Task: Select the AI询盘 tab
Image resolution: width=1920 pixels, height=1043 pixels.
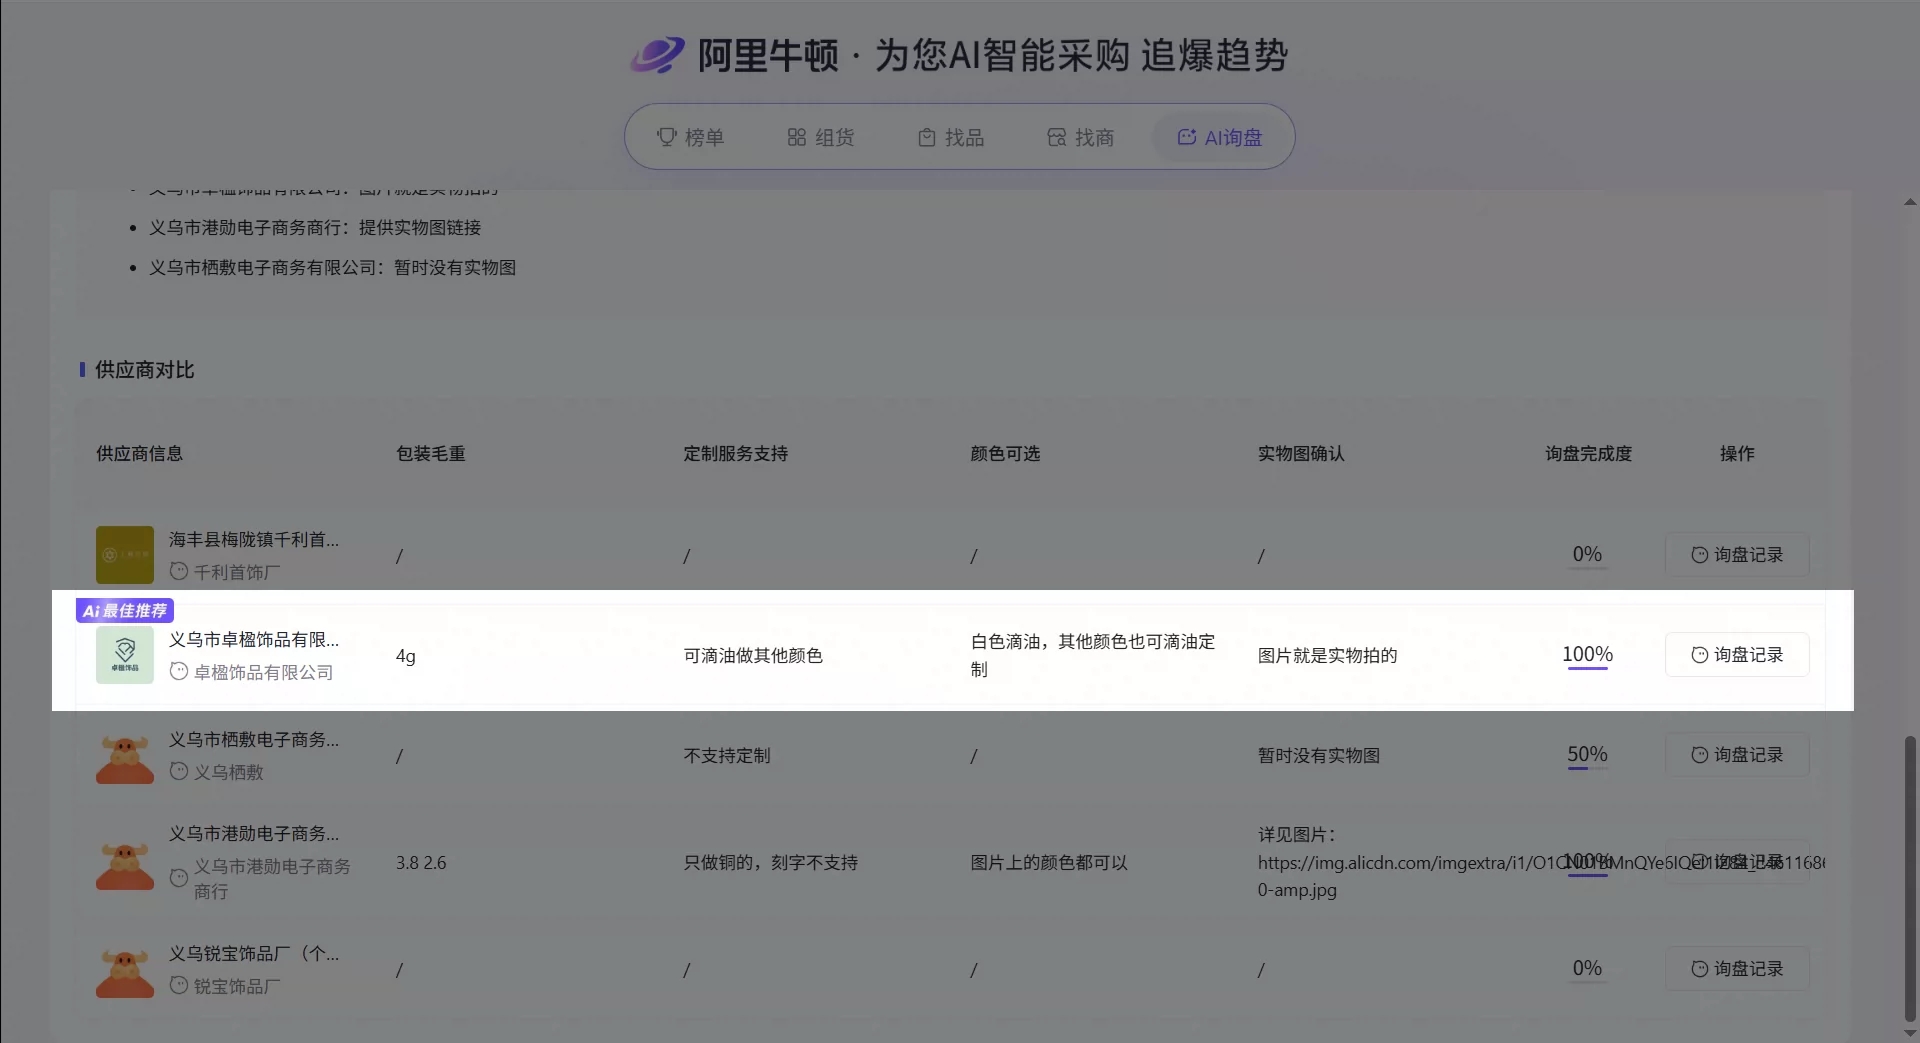Action: tap(1219, 137)
